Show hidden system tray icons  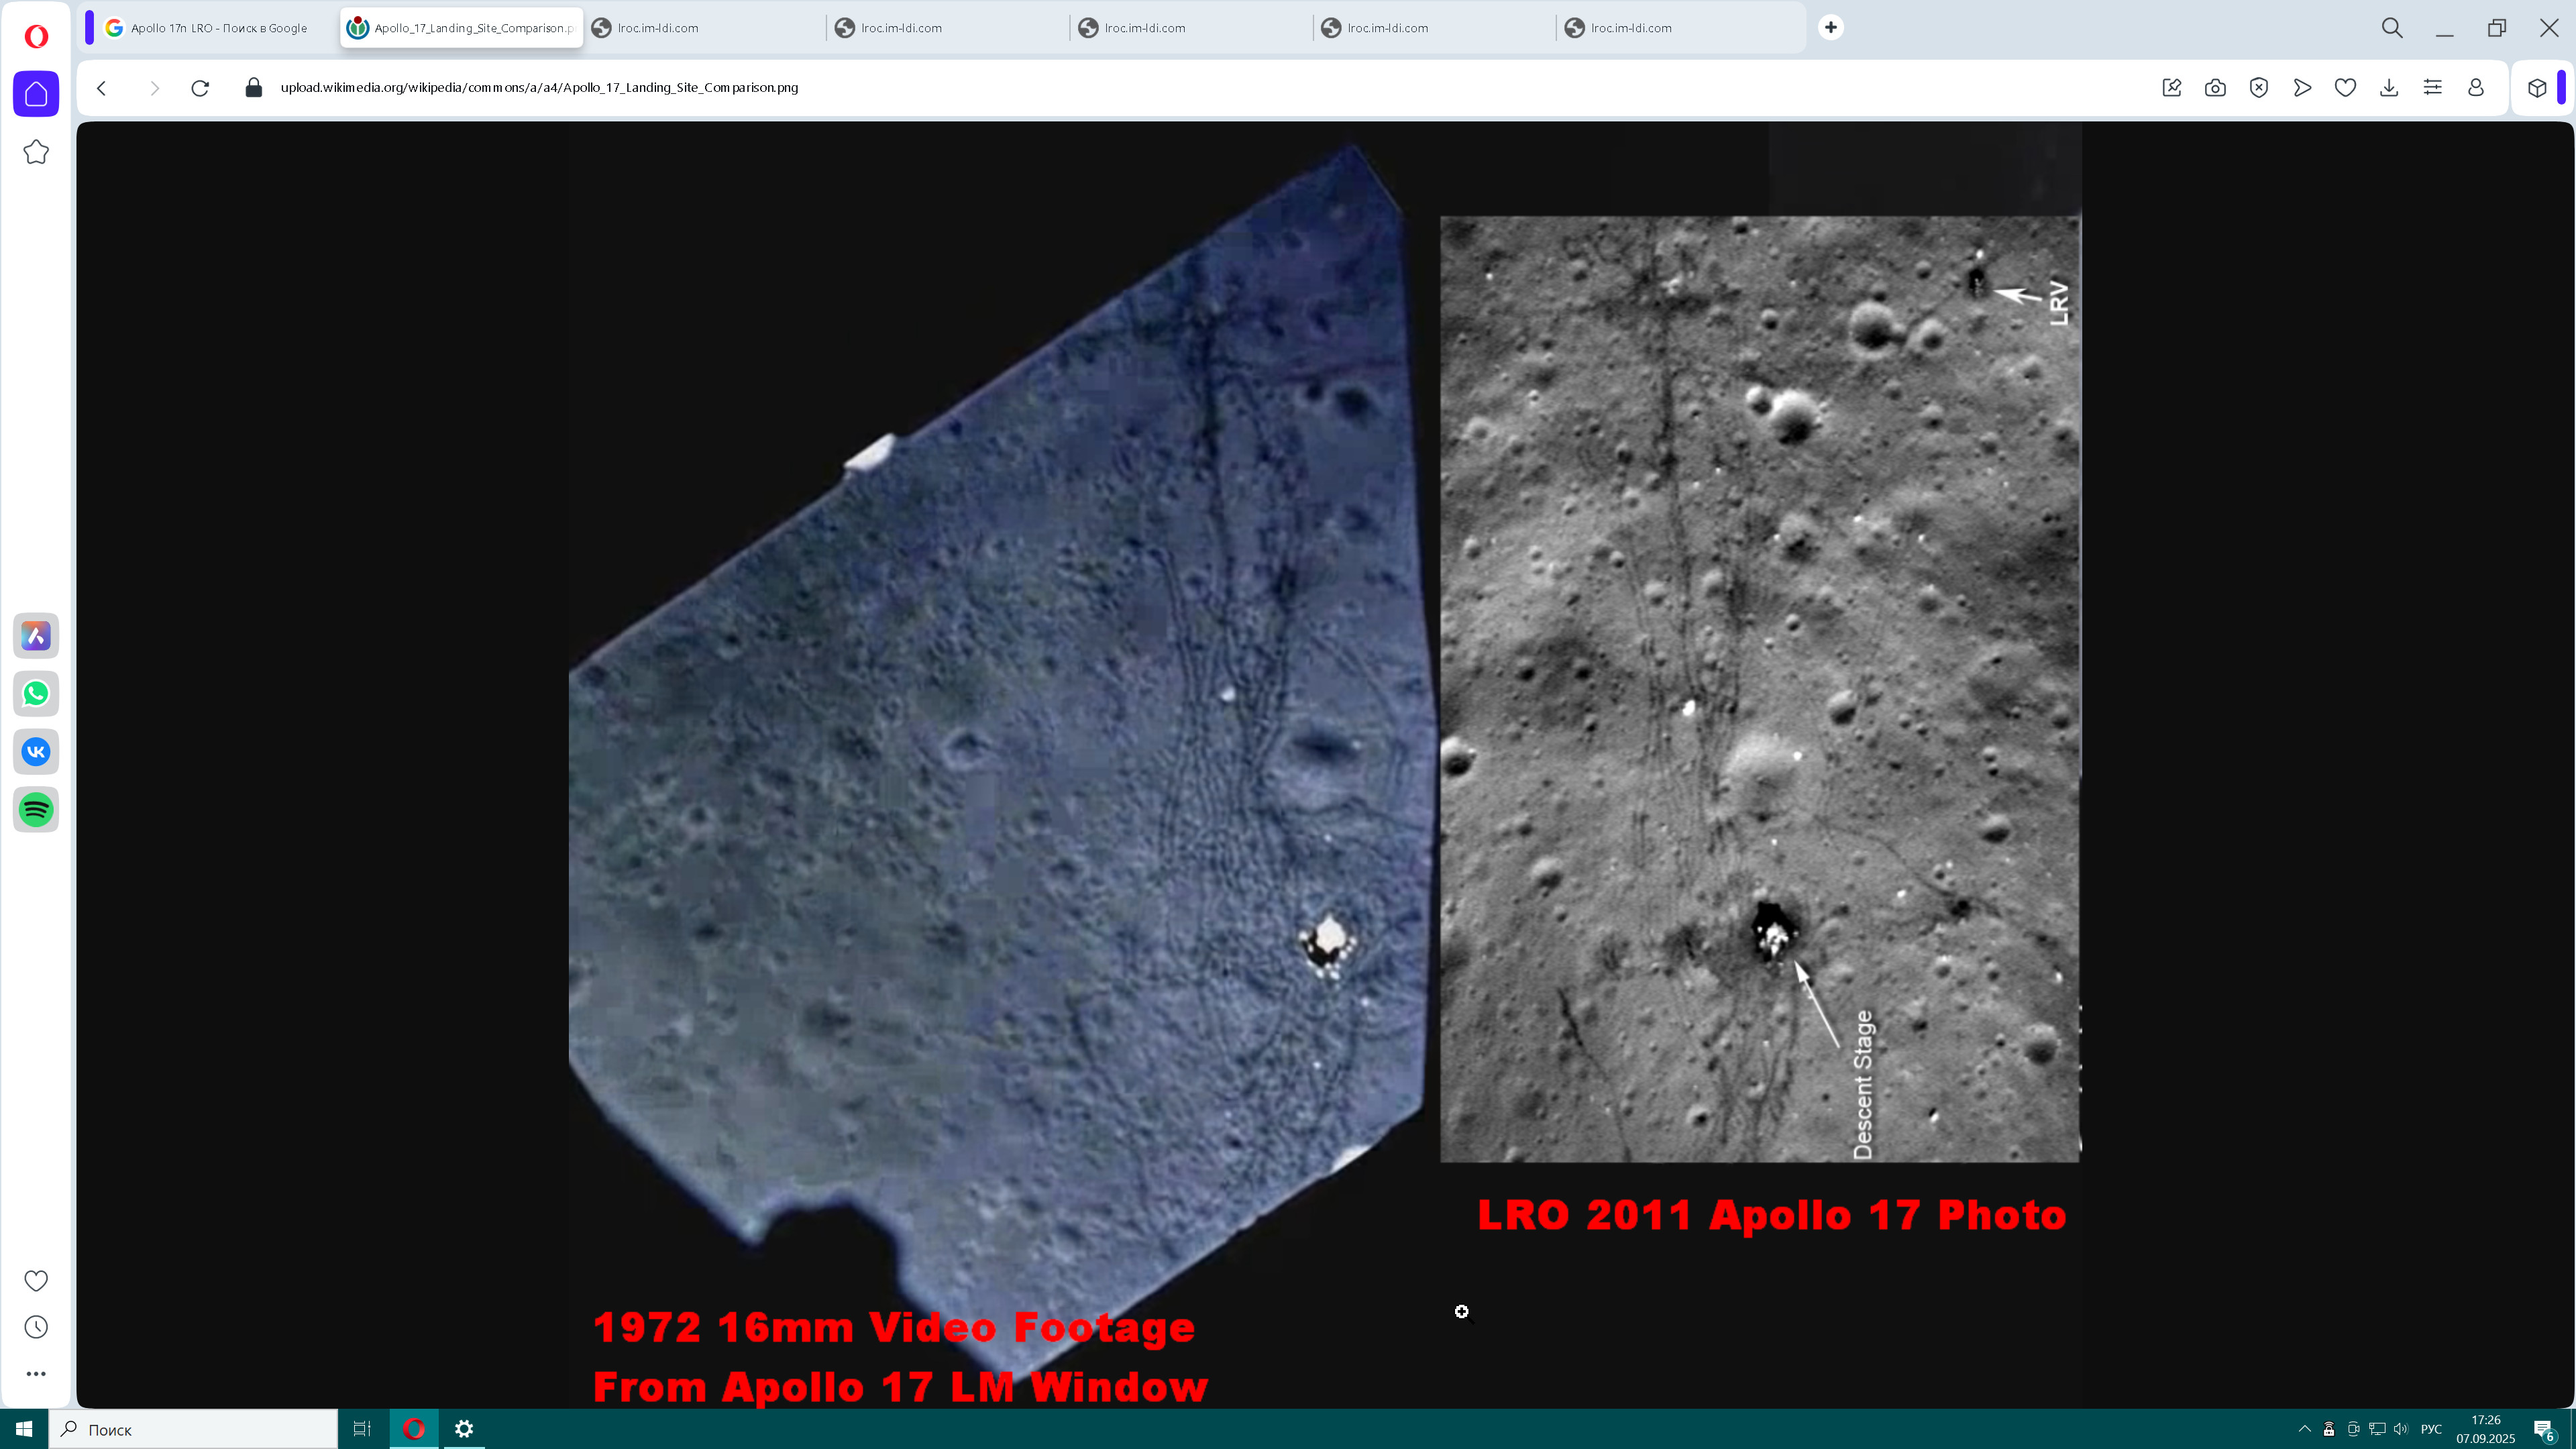[x=2304, y=1429]
